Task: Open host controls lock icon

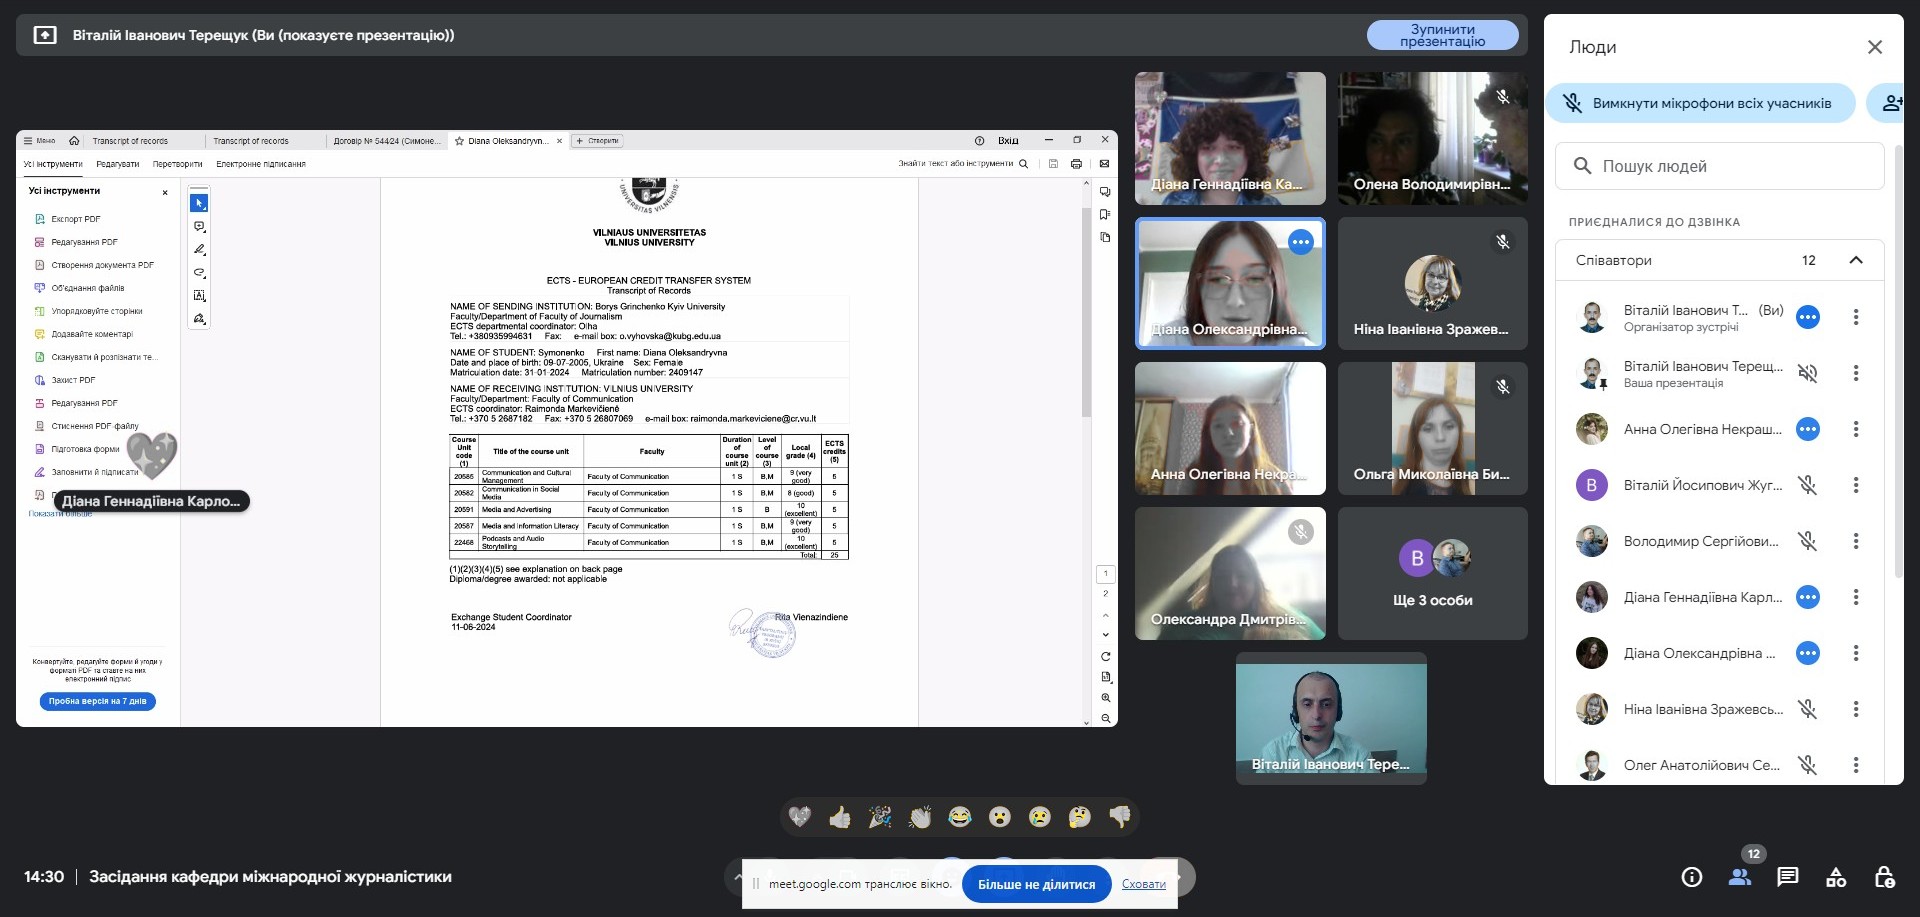Action: (x=1884, y=877)
